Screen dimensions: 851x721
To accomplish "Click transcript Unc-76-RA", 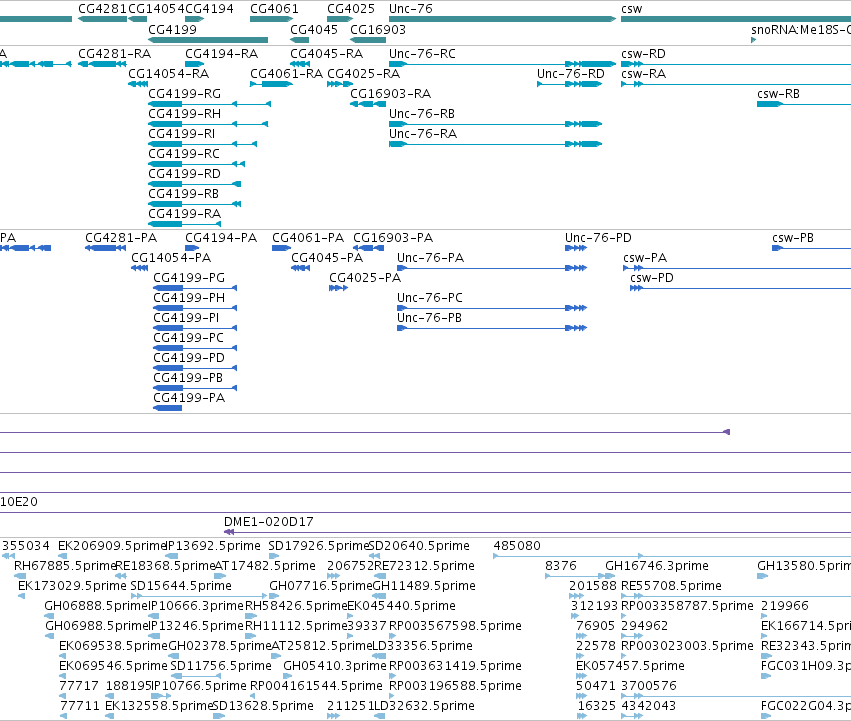I will click(496, 144).
